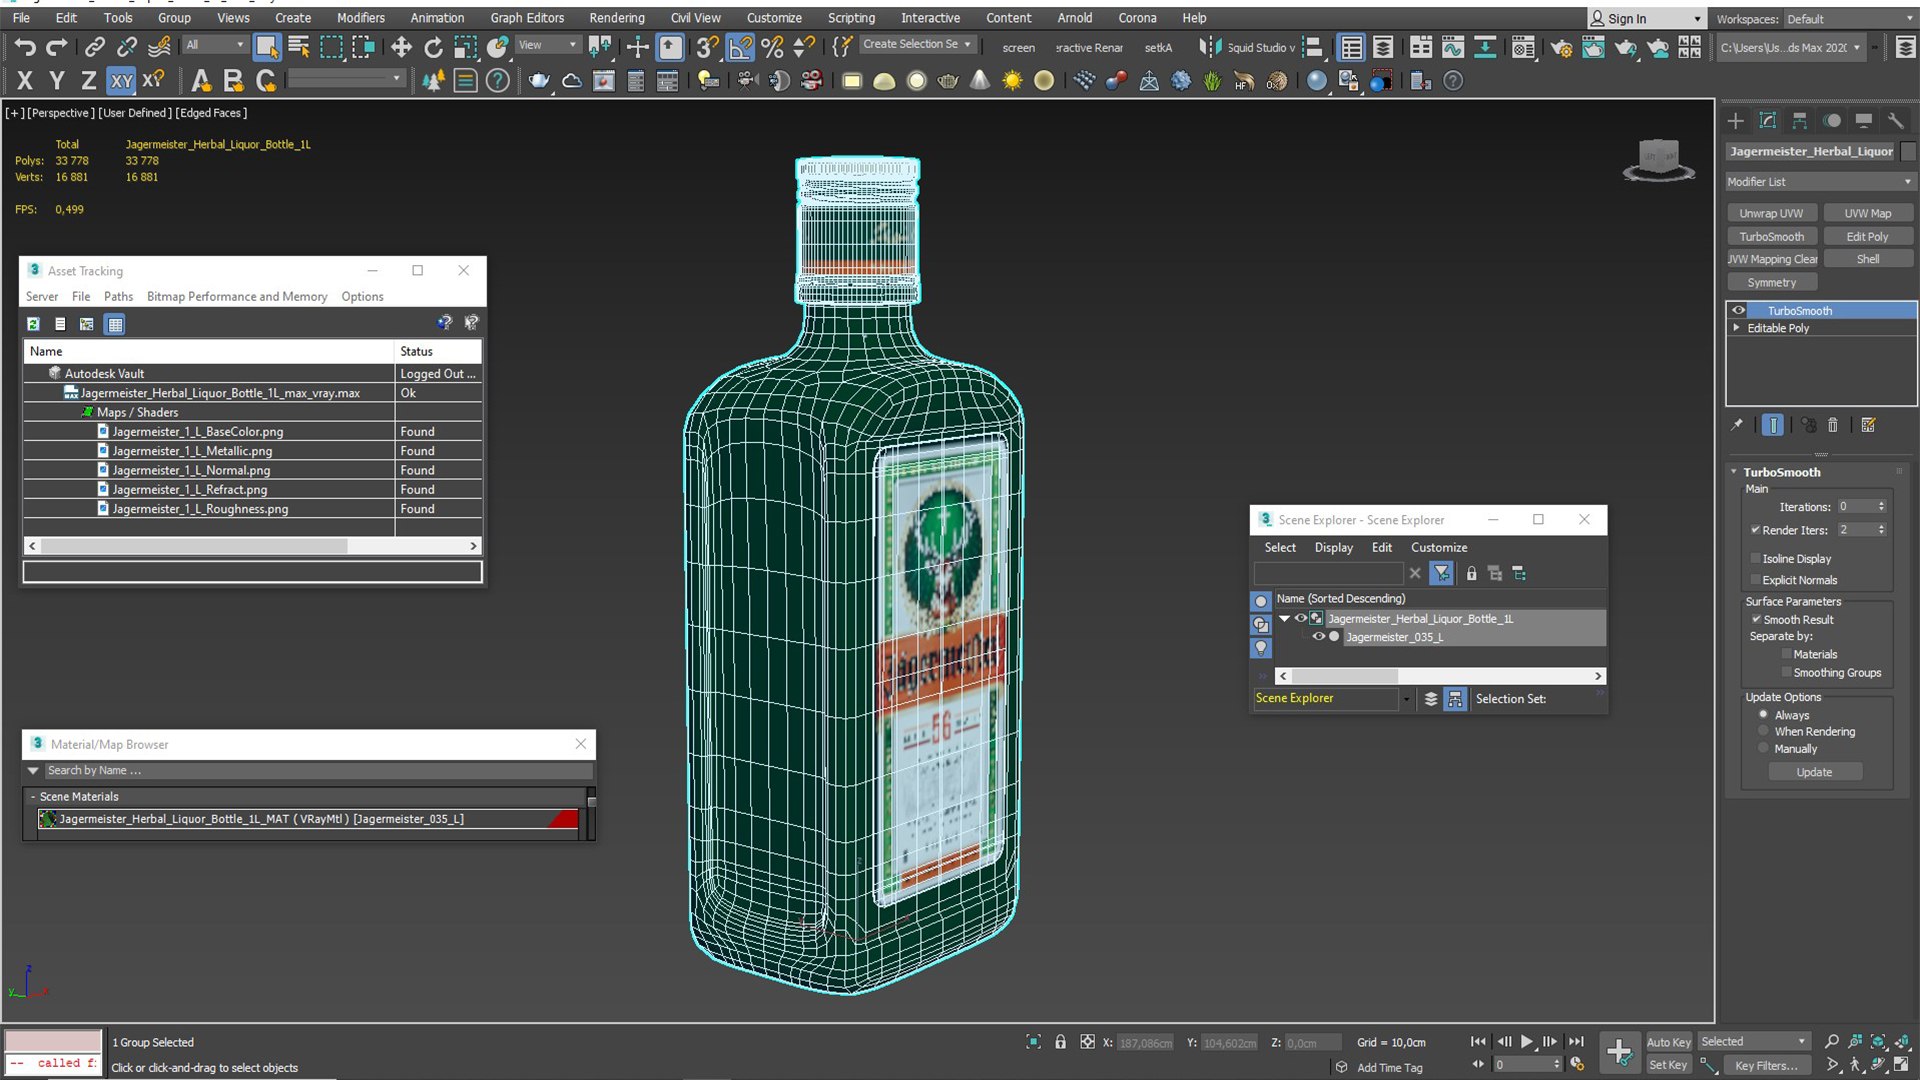Image resolution: width=1920 pixels, height=1080 pixels.
Task: Activate the Select Object tool
Action: point(266,47)
